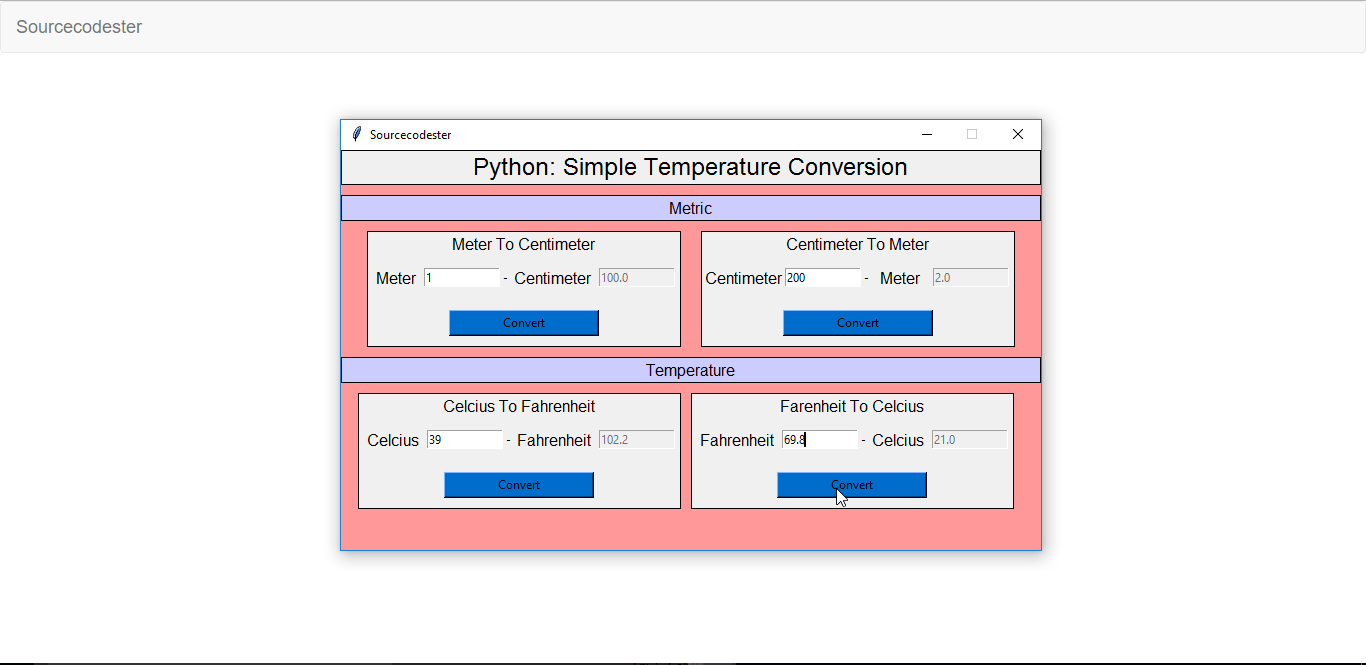This screenshot has width=1366, height=665.
Task: Click the Temperature section header
Action: coord(691,370)
